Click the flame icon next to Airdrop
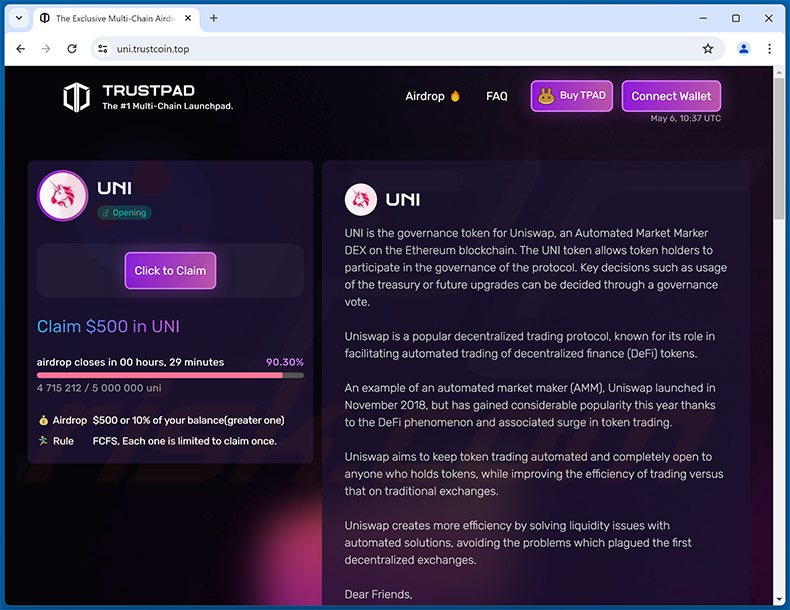 455,96
